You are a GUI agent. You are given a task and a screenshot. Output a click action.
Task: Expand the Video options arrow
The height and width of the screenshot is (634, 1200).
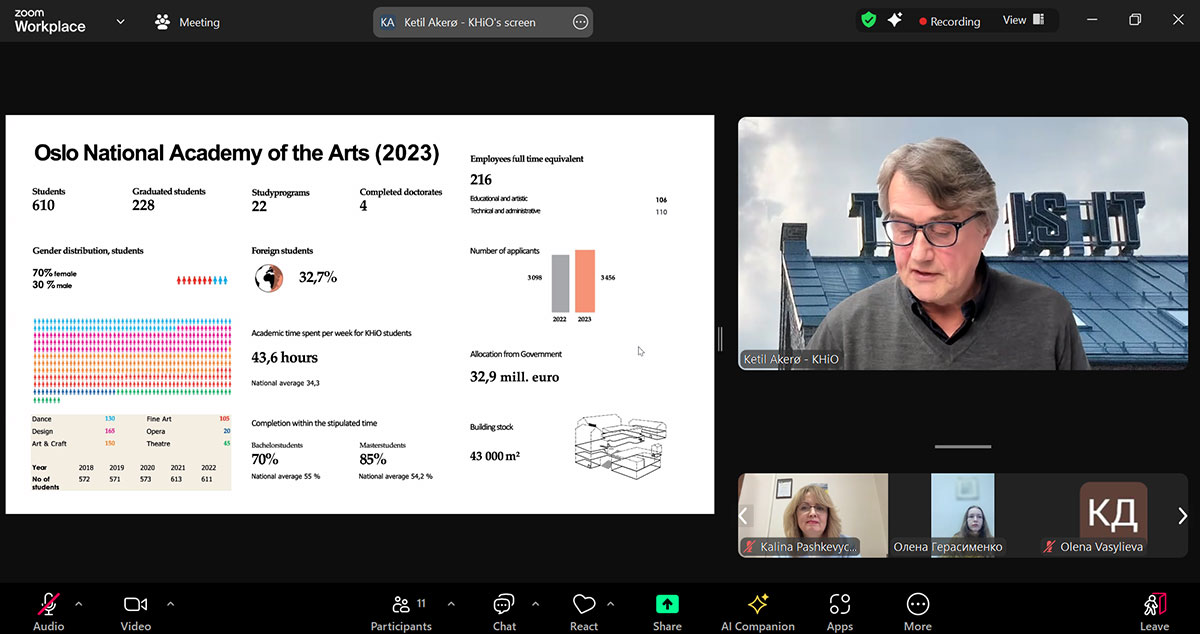coord(170,604)
